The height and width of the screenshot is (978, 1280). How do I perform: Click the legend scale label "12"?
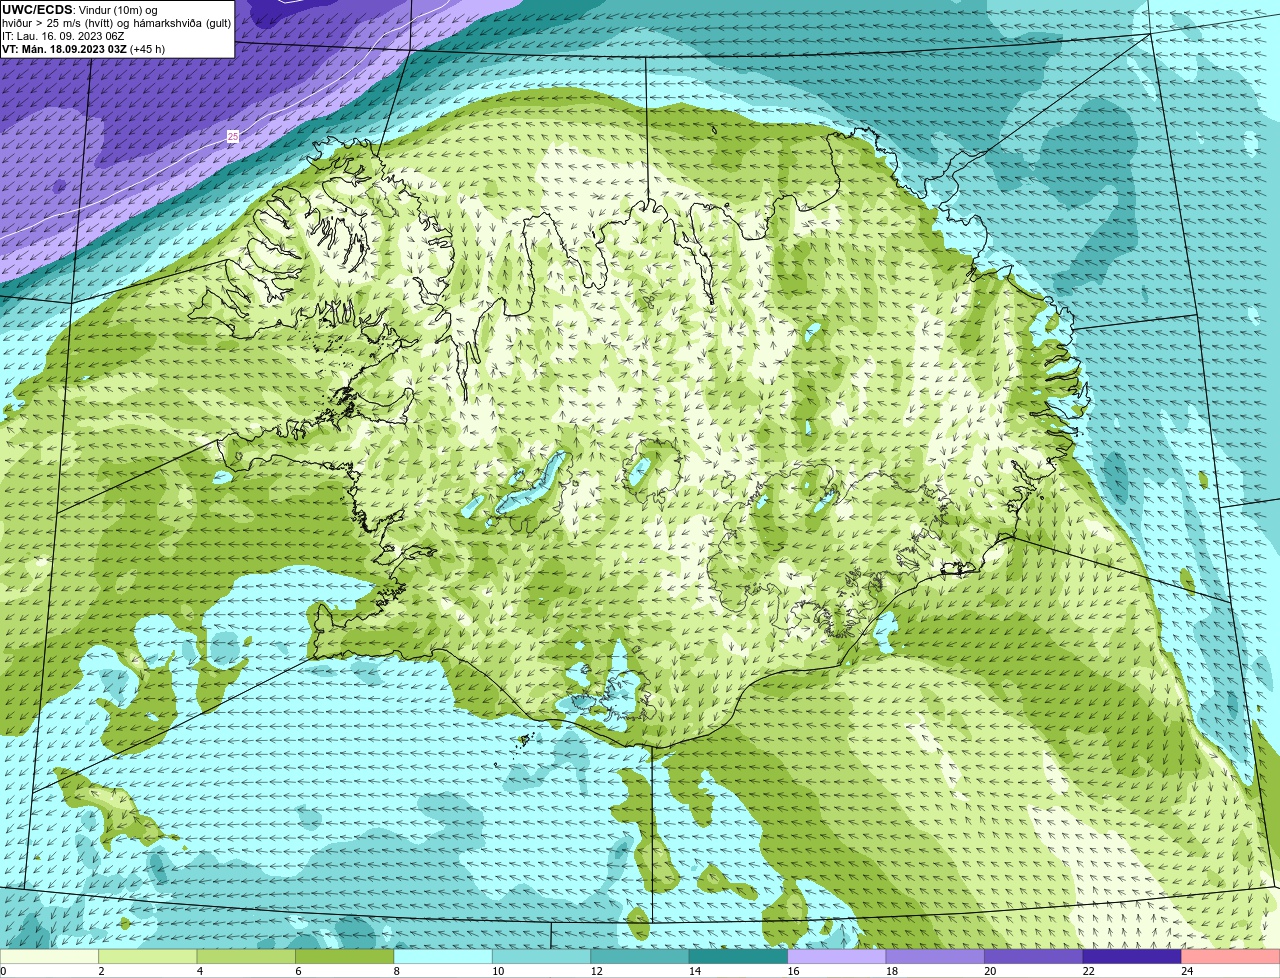[596, 971]
